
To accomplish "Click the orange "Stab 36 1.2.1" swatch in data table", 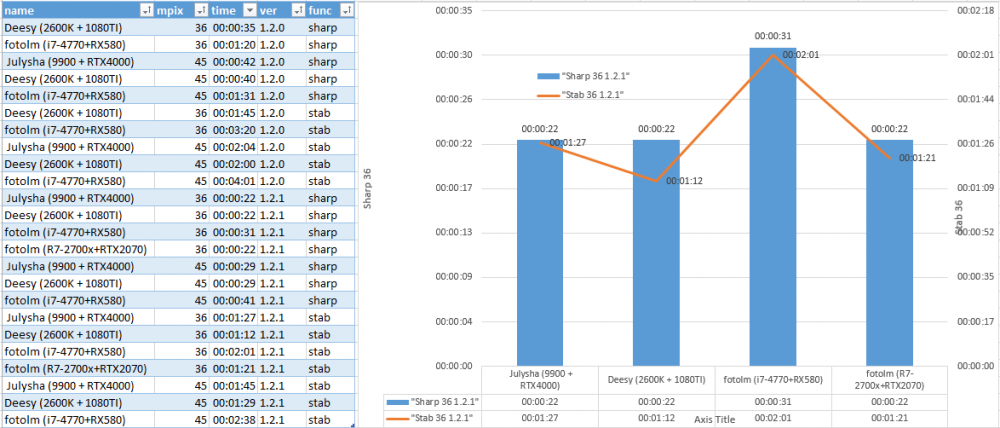I will [396, 418].
